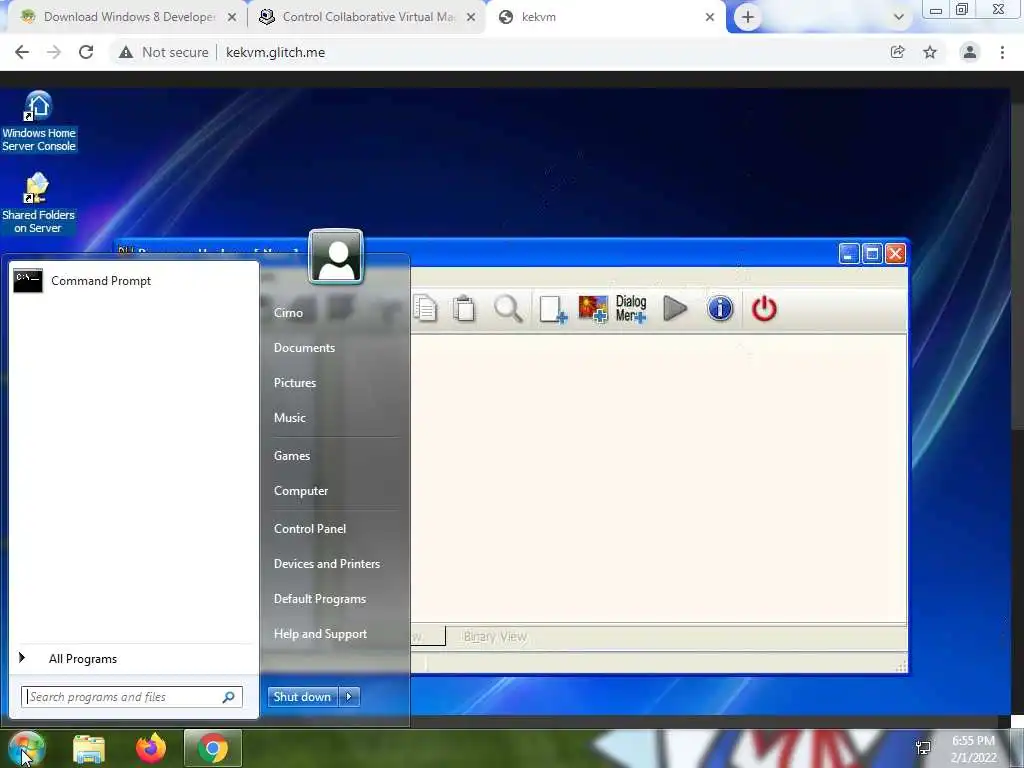Open Windows Home Server Console desktop icon
This screenshot has width=1024, height=768.
point(39,121)
